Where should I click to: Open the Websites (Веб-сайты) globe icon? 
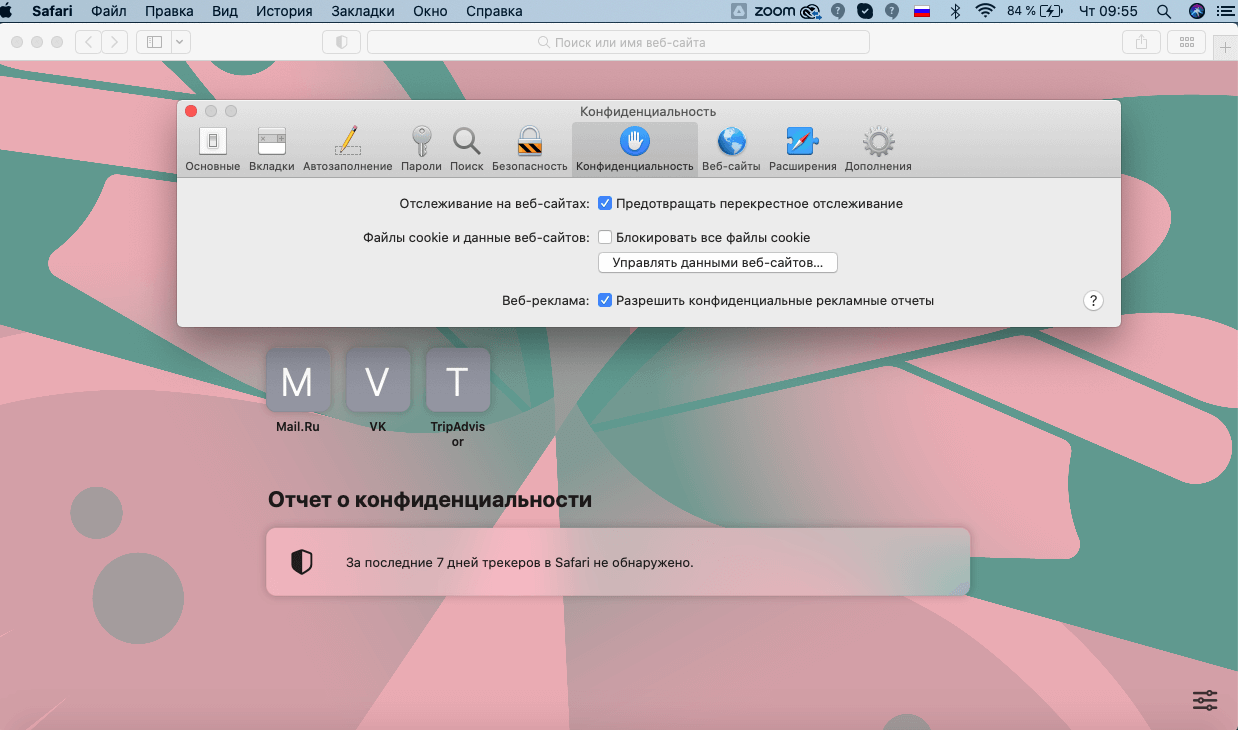pos(731,142)
